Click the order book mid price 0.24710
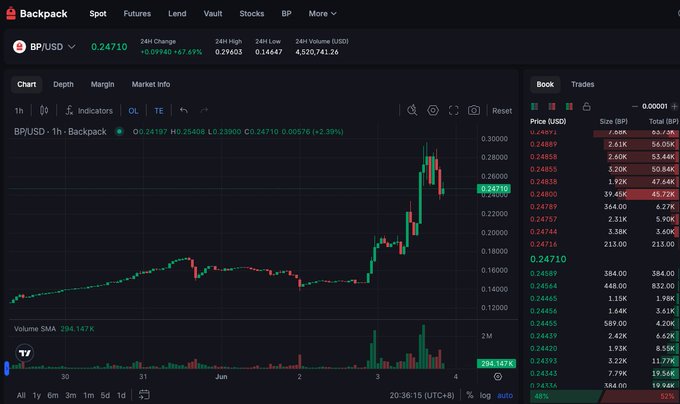The width and height of the screenshot is (680, 404). [548, 259]
